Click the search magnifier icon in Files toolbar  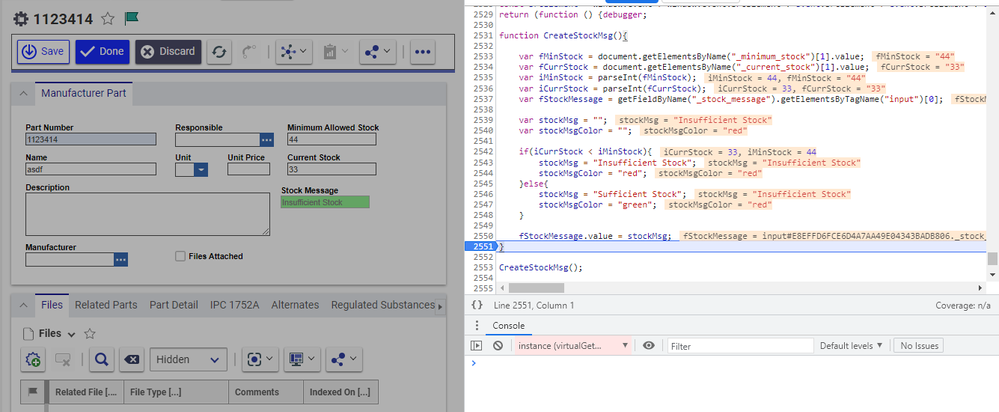101,359
